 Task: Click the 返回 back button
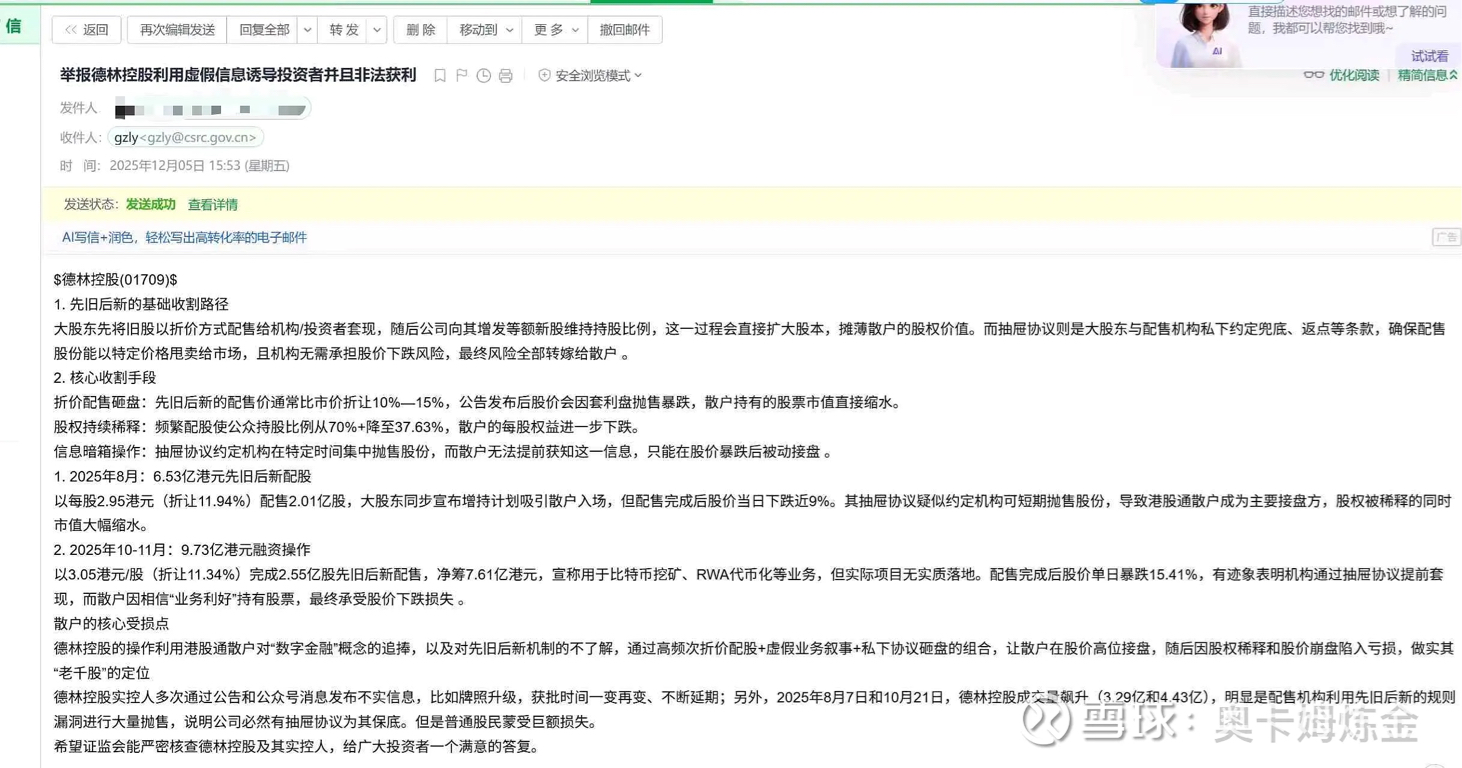click(x=86, y=30)
